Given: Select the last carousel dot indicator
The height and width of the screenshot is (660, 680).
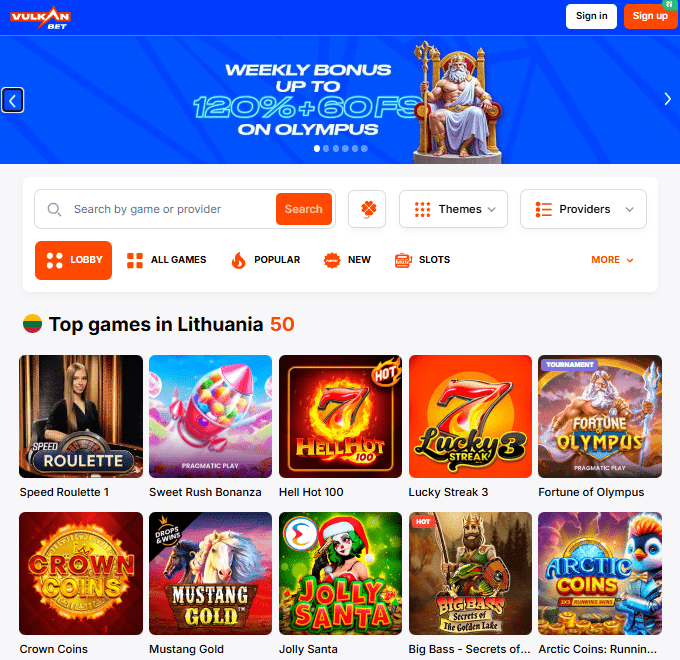Looking at the screenshot, I should pos(364,149).
